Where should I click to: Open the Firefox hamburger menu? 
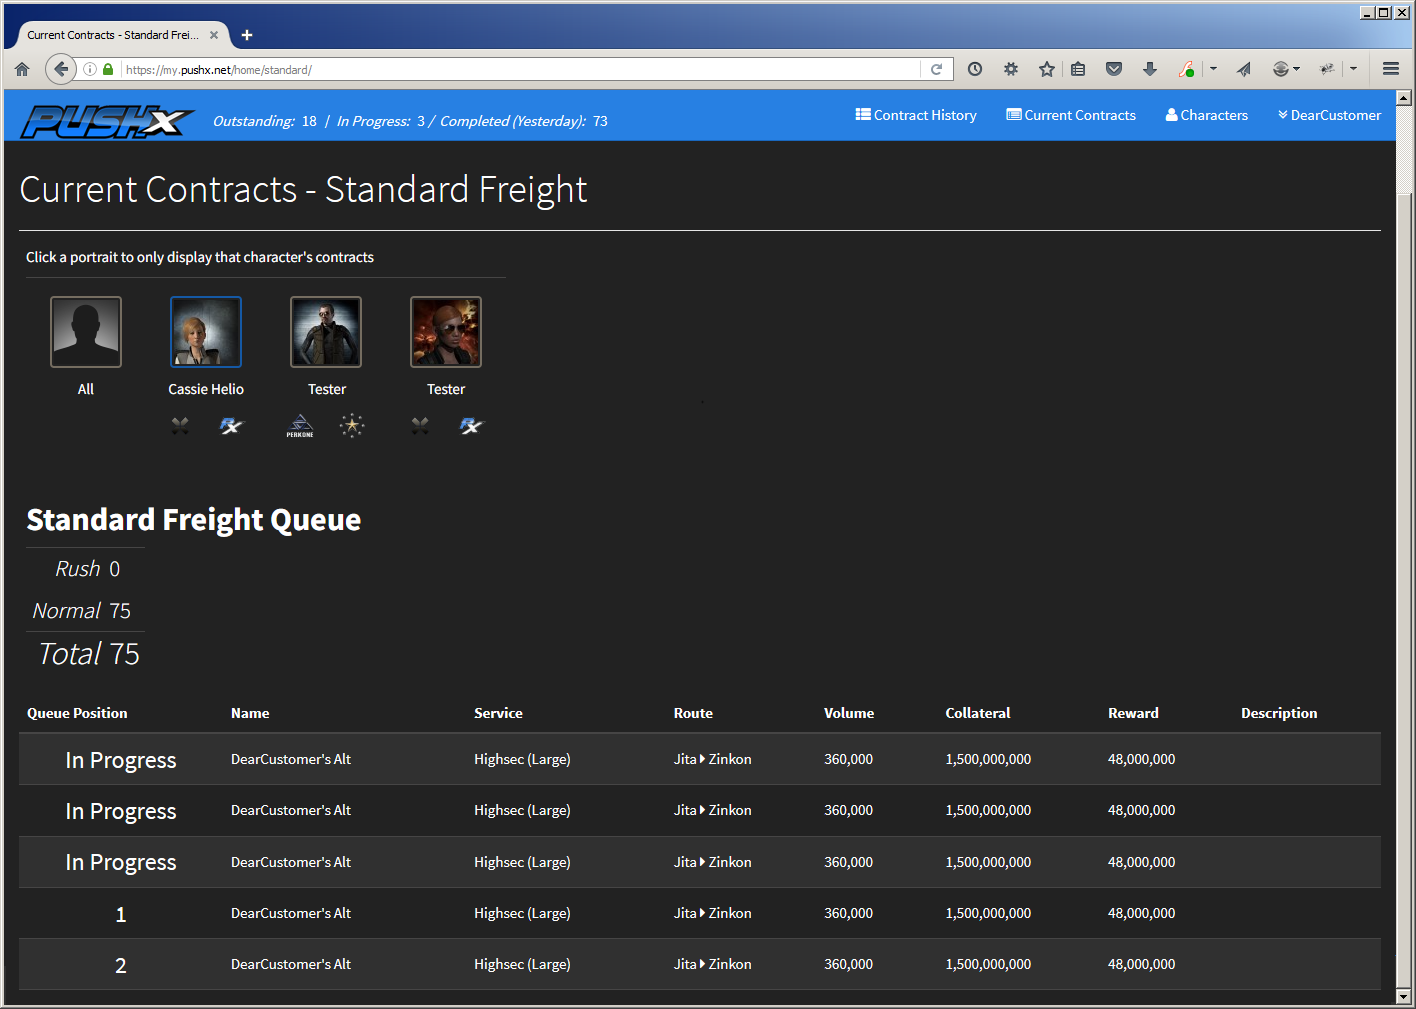coord(1390,69)
